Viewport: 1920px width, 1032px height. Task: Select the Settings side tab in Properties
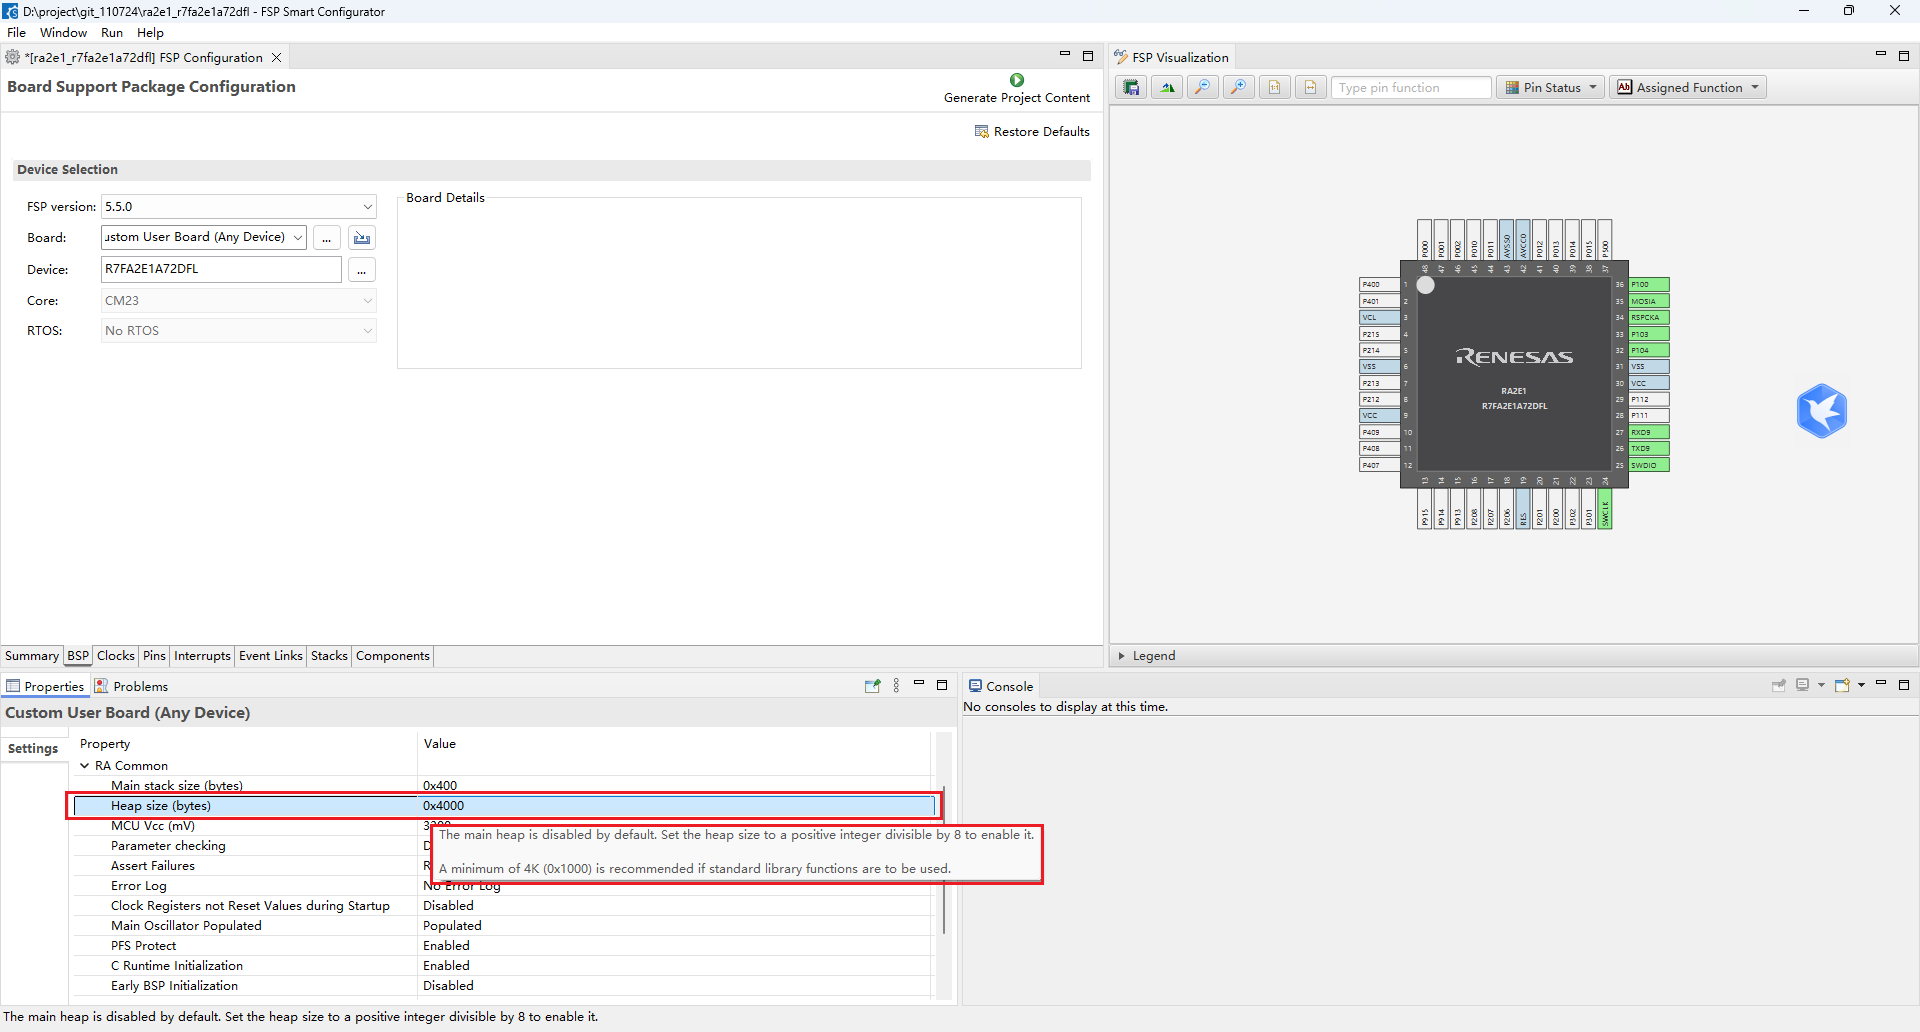[x=33, y=749]
